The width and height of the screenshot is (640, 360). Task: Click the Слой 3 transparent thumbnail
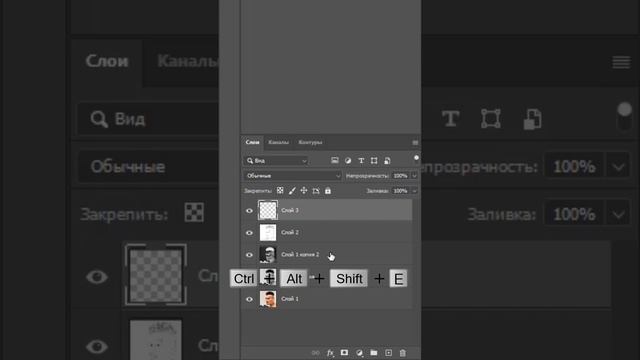268,210
